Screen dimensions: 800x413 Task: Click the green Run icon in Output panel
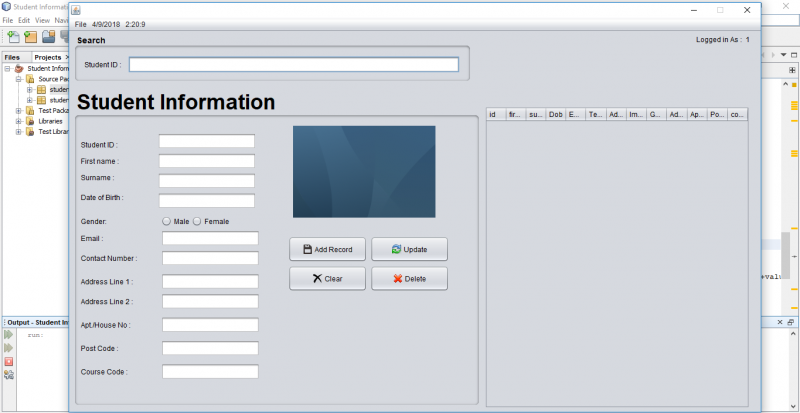(x=8, y=335)
